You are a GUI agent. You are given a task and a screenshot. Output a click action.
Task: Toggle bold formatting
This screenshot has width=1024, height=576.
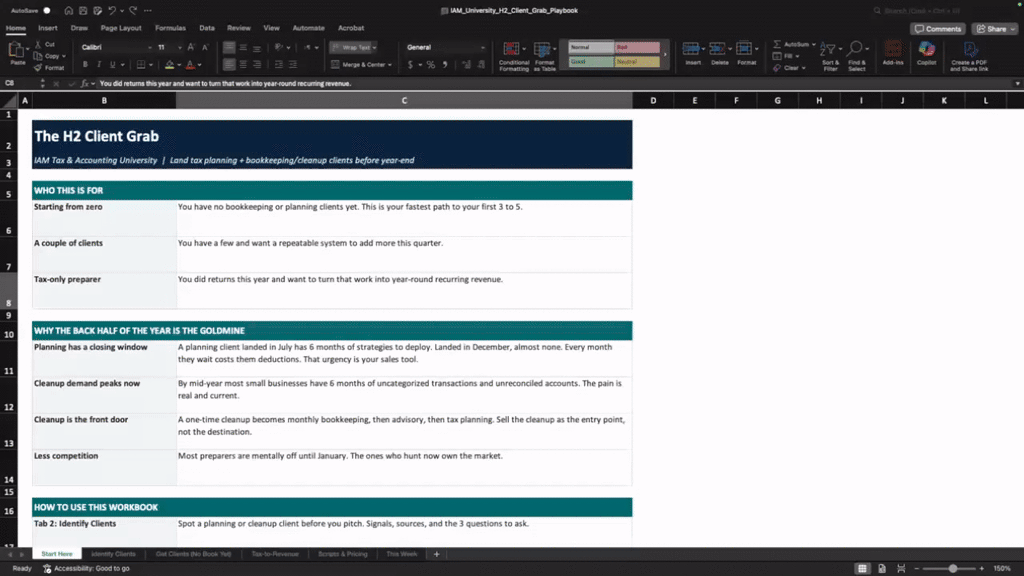(x=85, y=65)
